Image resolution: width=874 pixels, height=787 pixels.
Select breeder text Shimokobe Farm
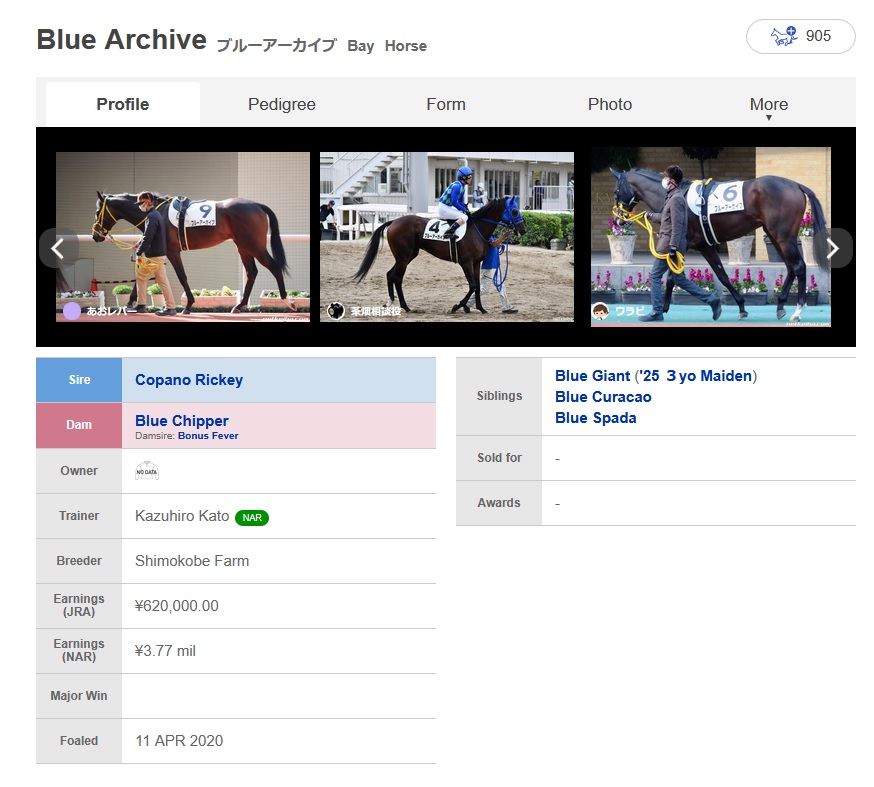tap(192, 561)
